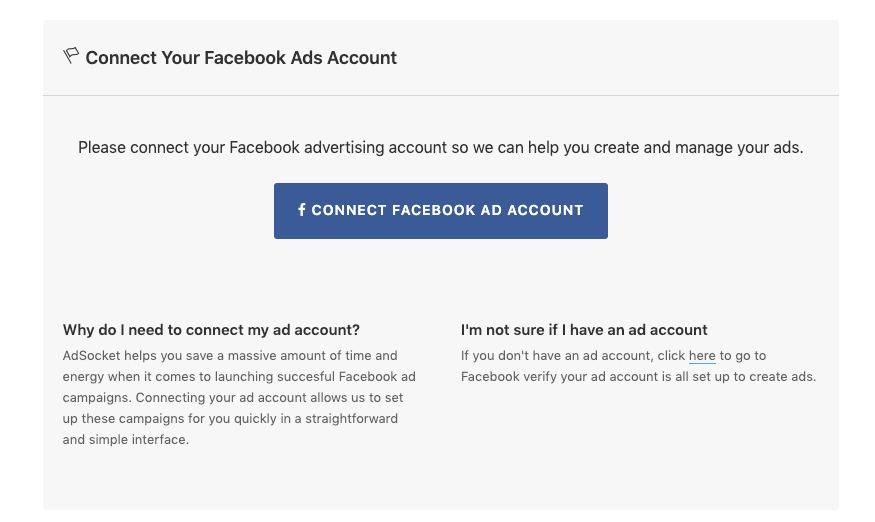Screen dimensions: 875x522
Task: Select "I'm not sure if I have an ad account" heading
Action: pos(584,330)
